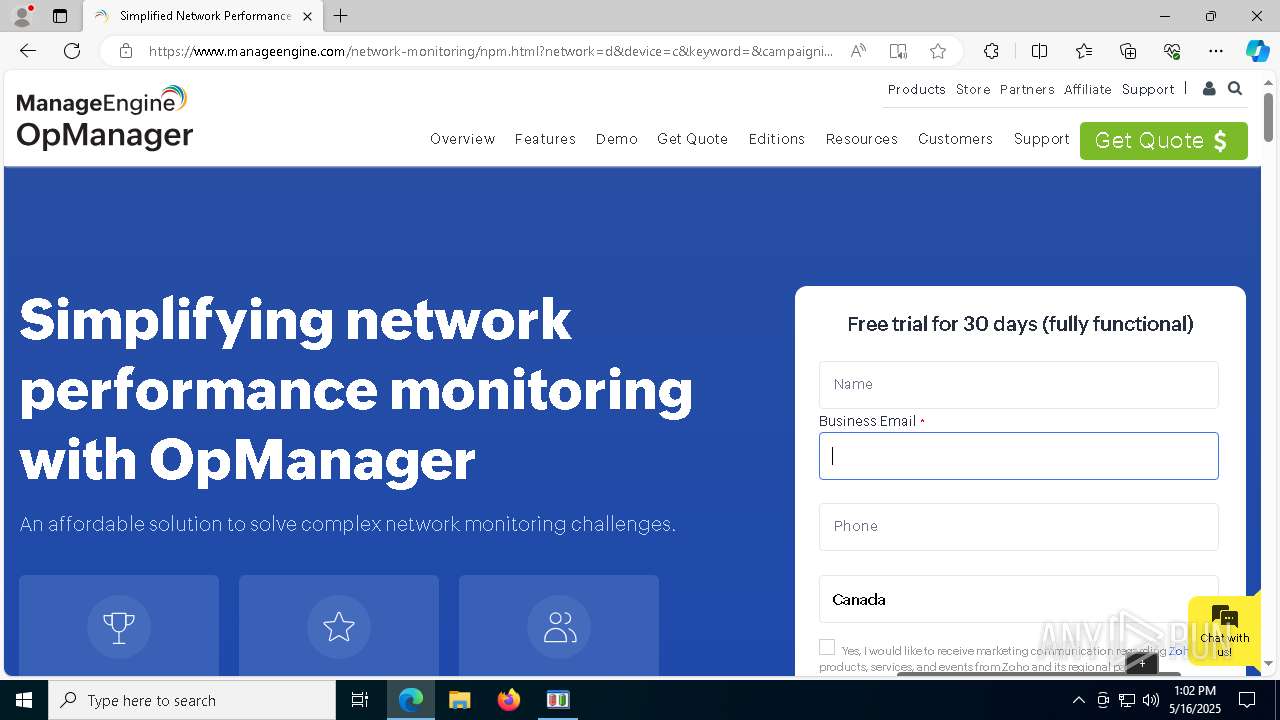Open Browser essentials

(x=1172, y=51)
